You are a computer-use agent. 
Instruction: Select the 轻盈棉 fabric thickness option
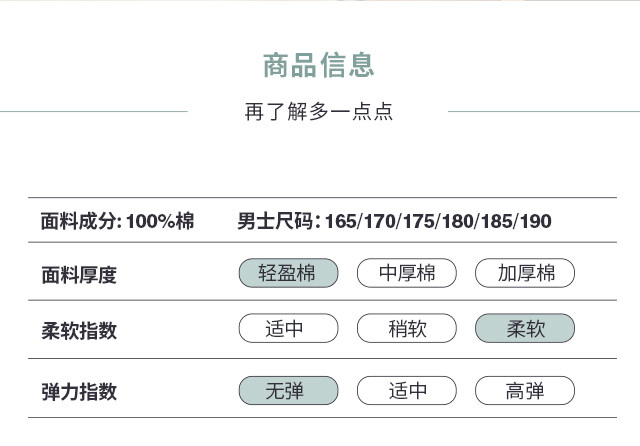[x=288, y=273]
